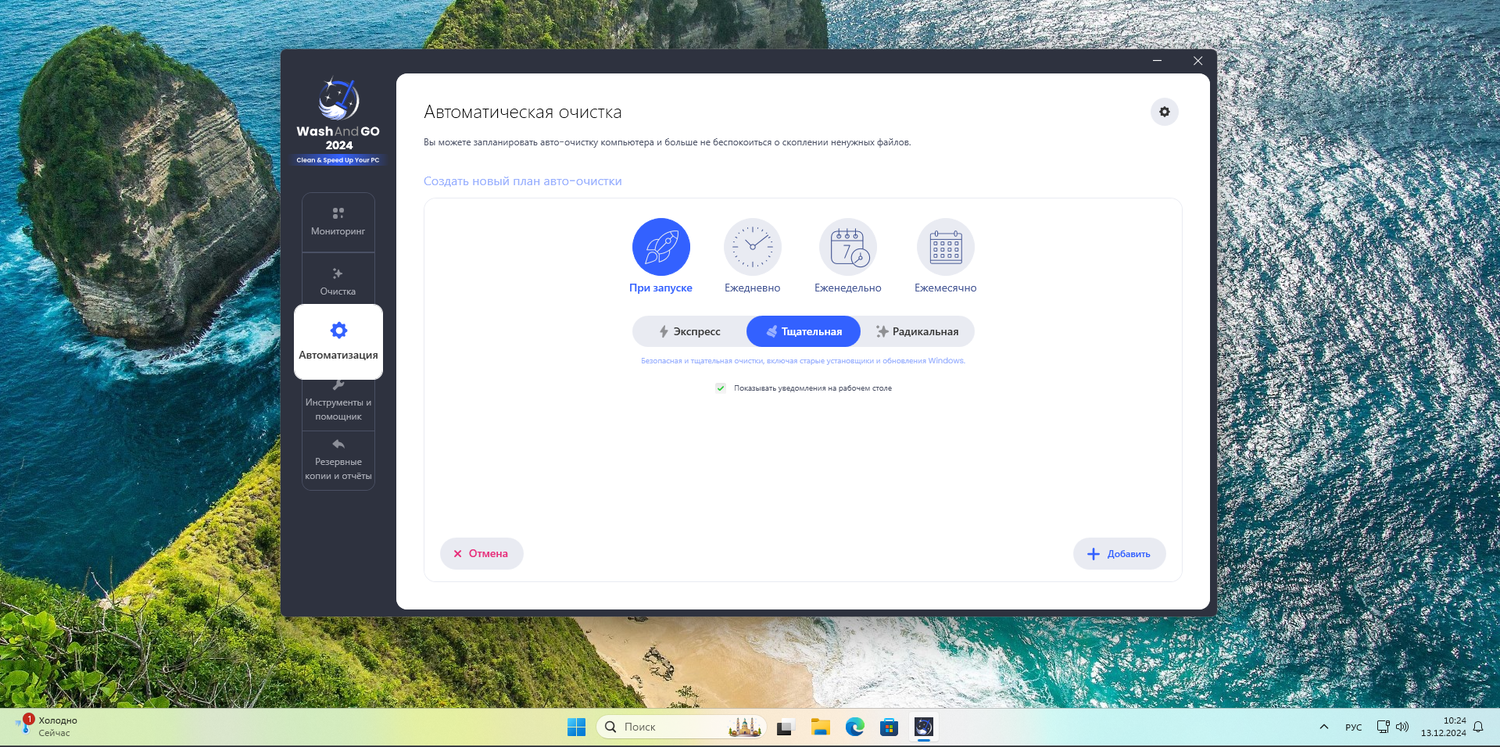1500x747 pixels.
Task: Click the taskbar Поиск search box
Action: pyautogui.click(x=681, y=727)
